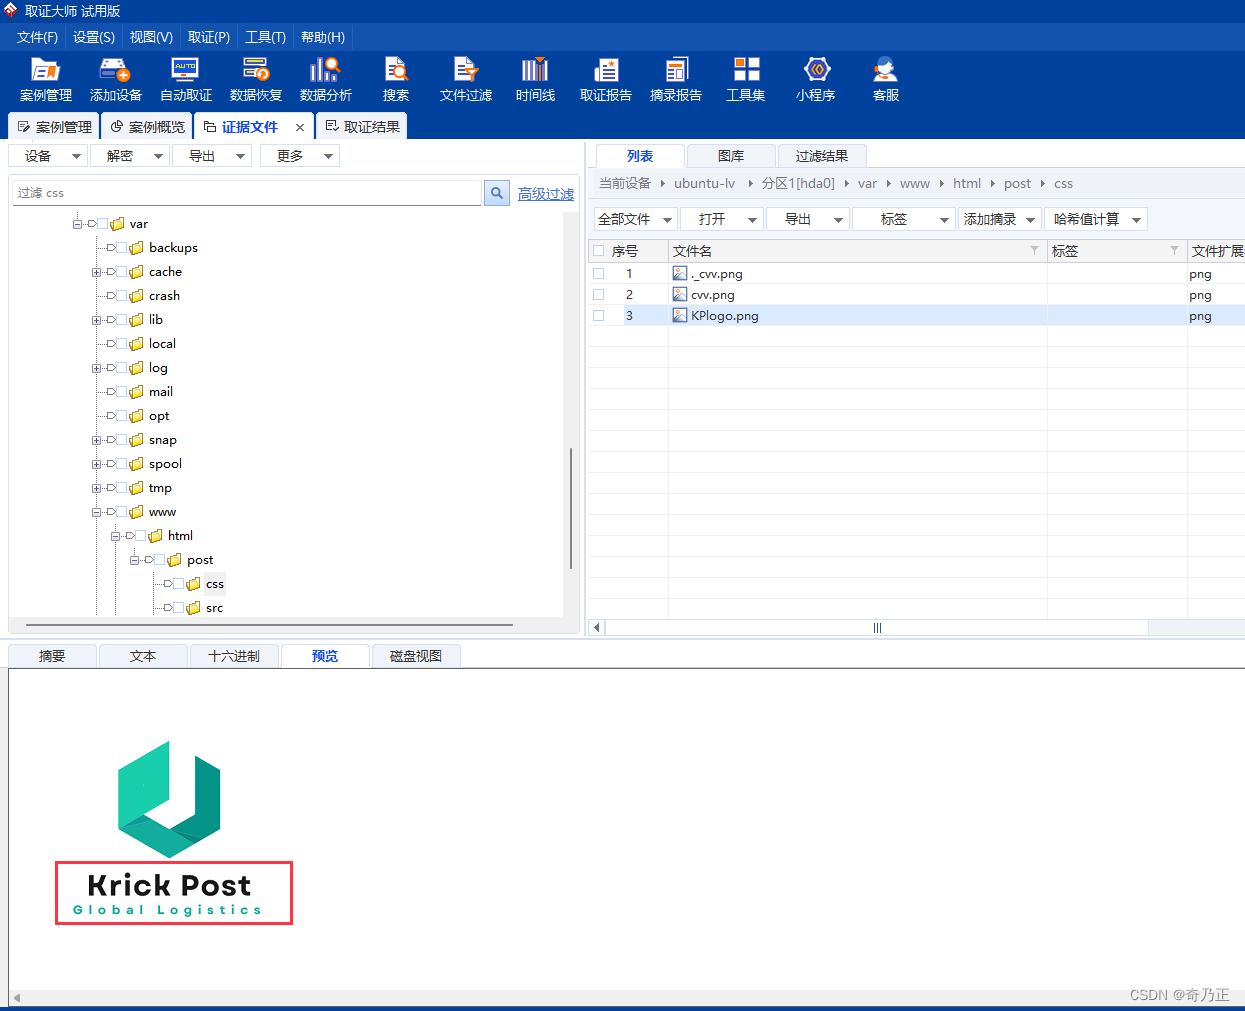
Task: Open the 解密 dropdown
Action: coord(129,156)
